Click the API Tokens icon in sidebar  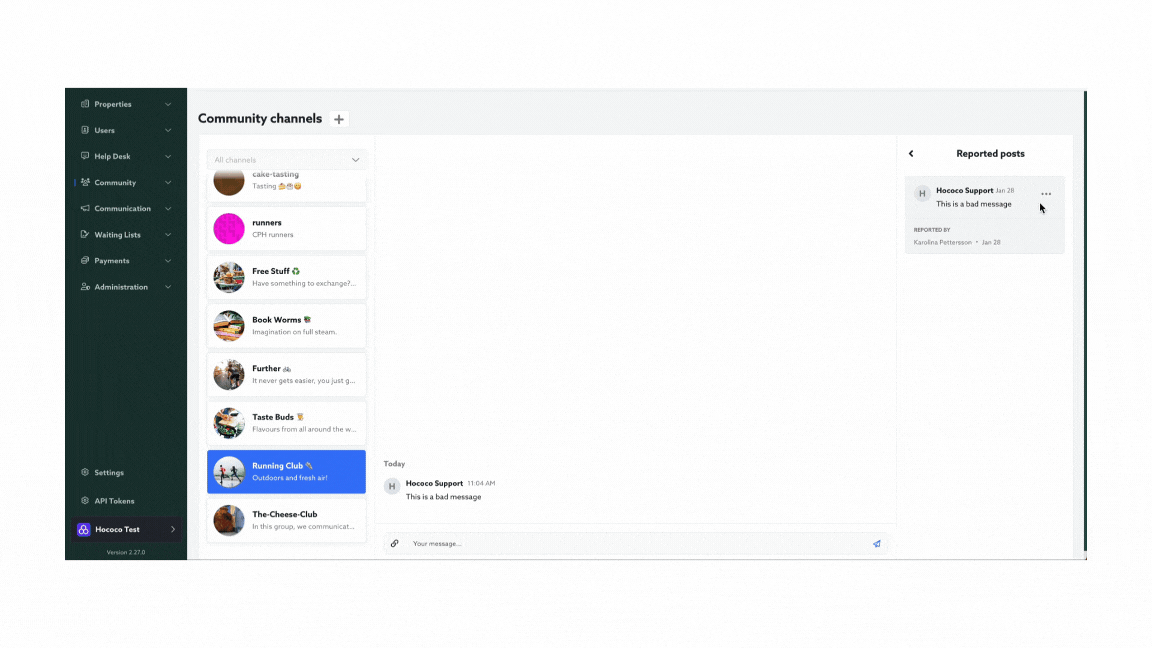tap(85, 501)
